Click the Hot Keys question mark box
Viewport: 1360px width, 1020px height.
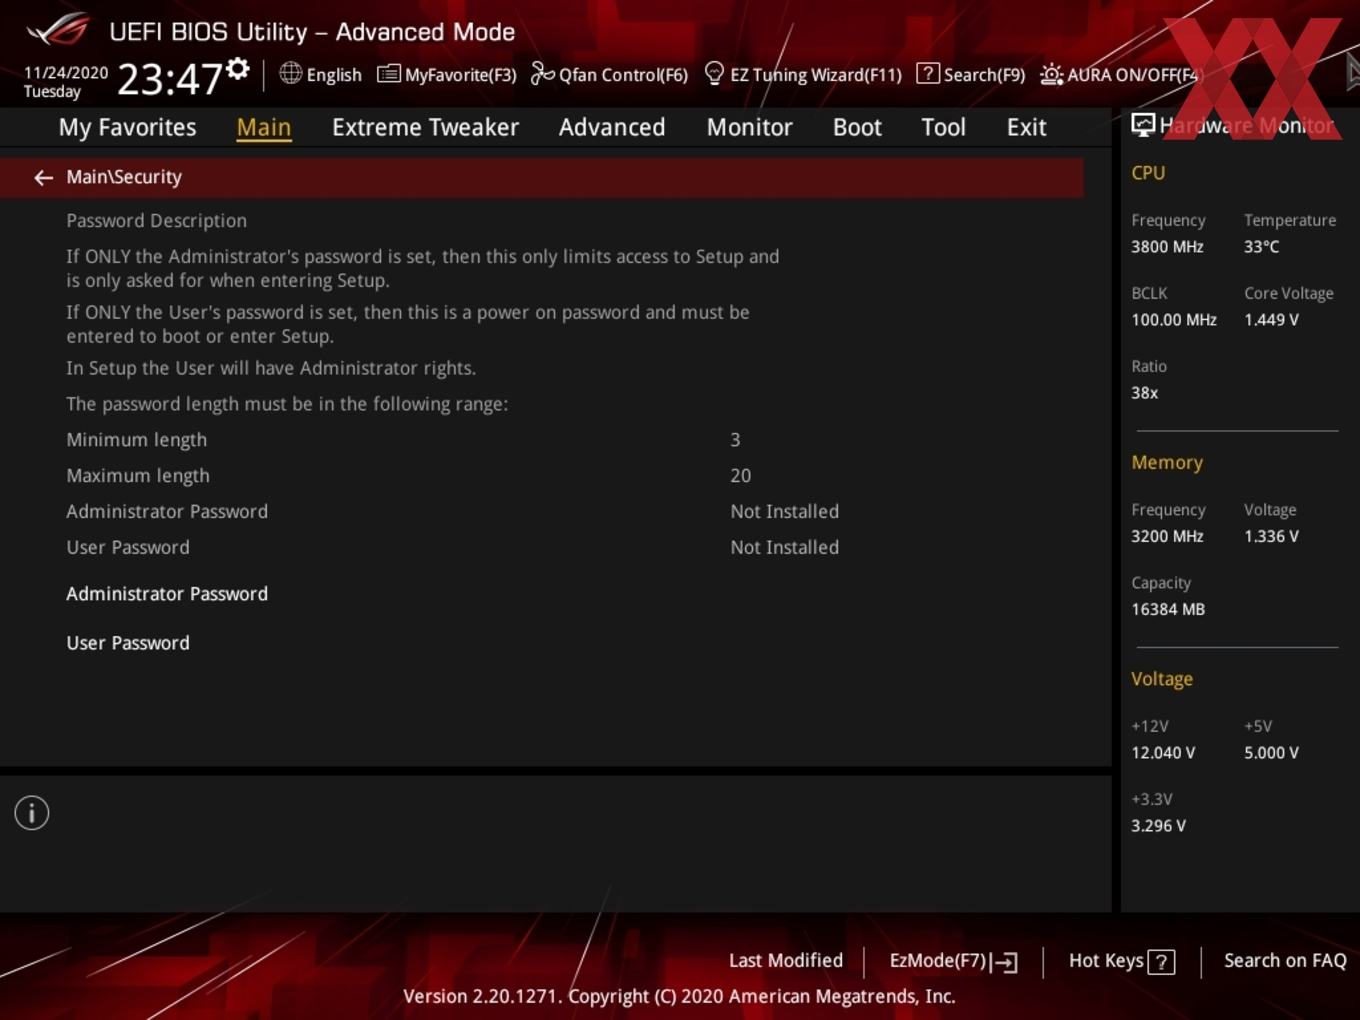tap(1161, 962)
